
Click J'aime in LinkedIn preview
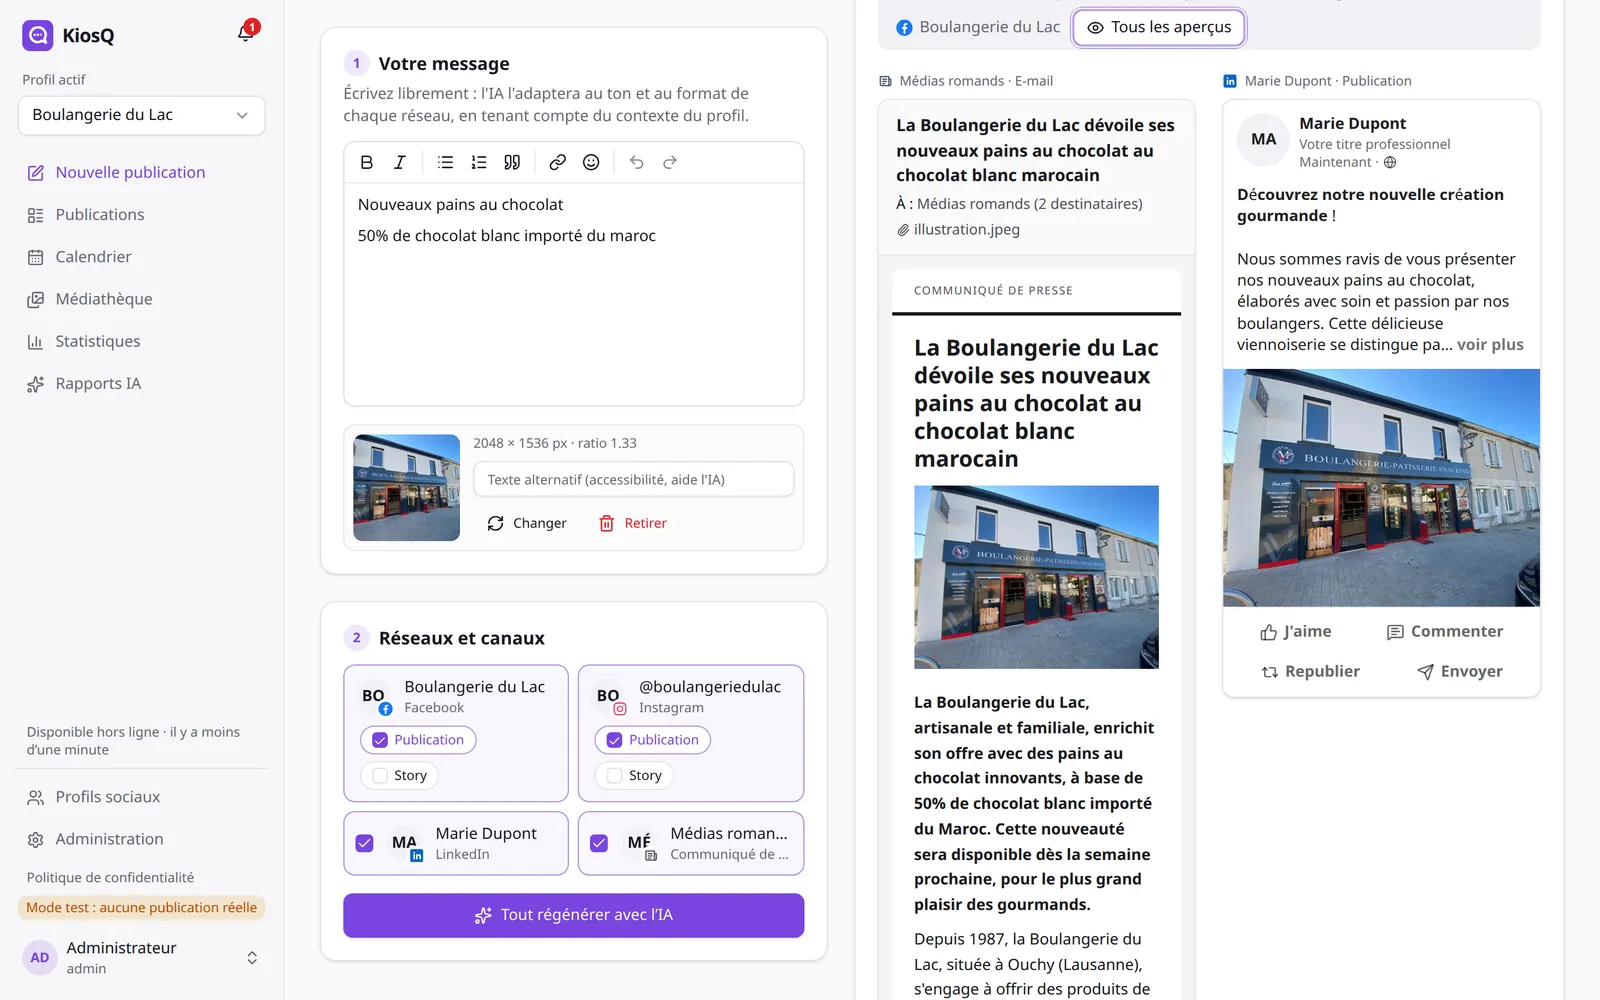point(1296,632)
